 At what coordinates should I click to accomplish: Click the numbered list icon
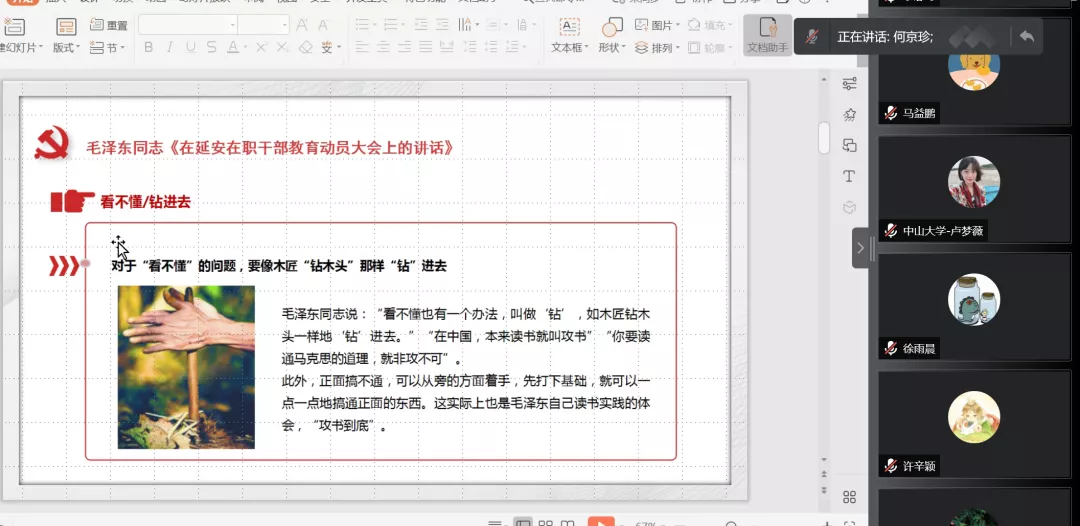pyautogui.click(x=391, y=25)
